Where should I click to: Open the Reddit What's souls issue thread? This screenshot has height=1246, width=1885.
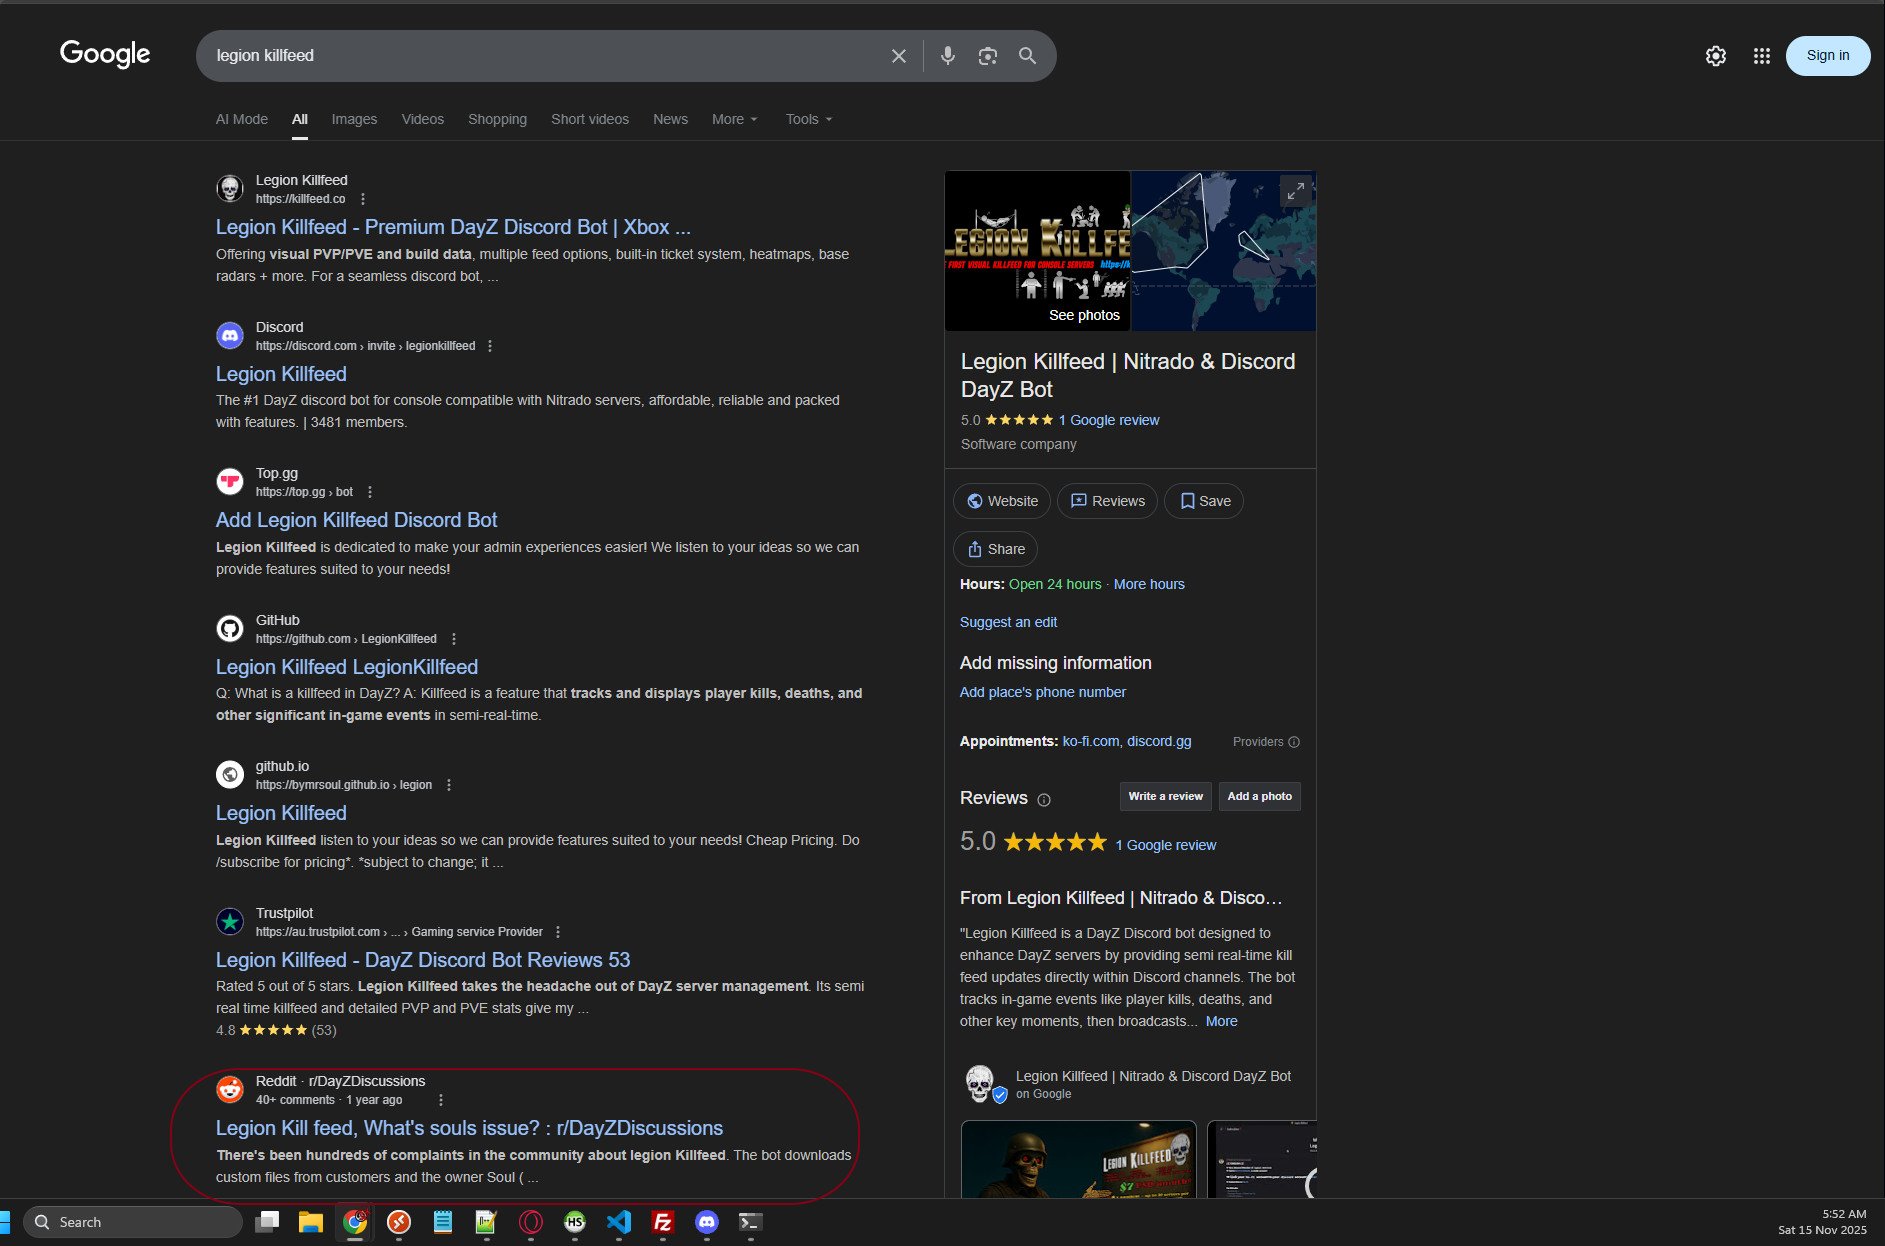469,1128
